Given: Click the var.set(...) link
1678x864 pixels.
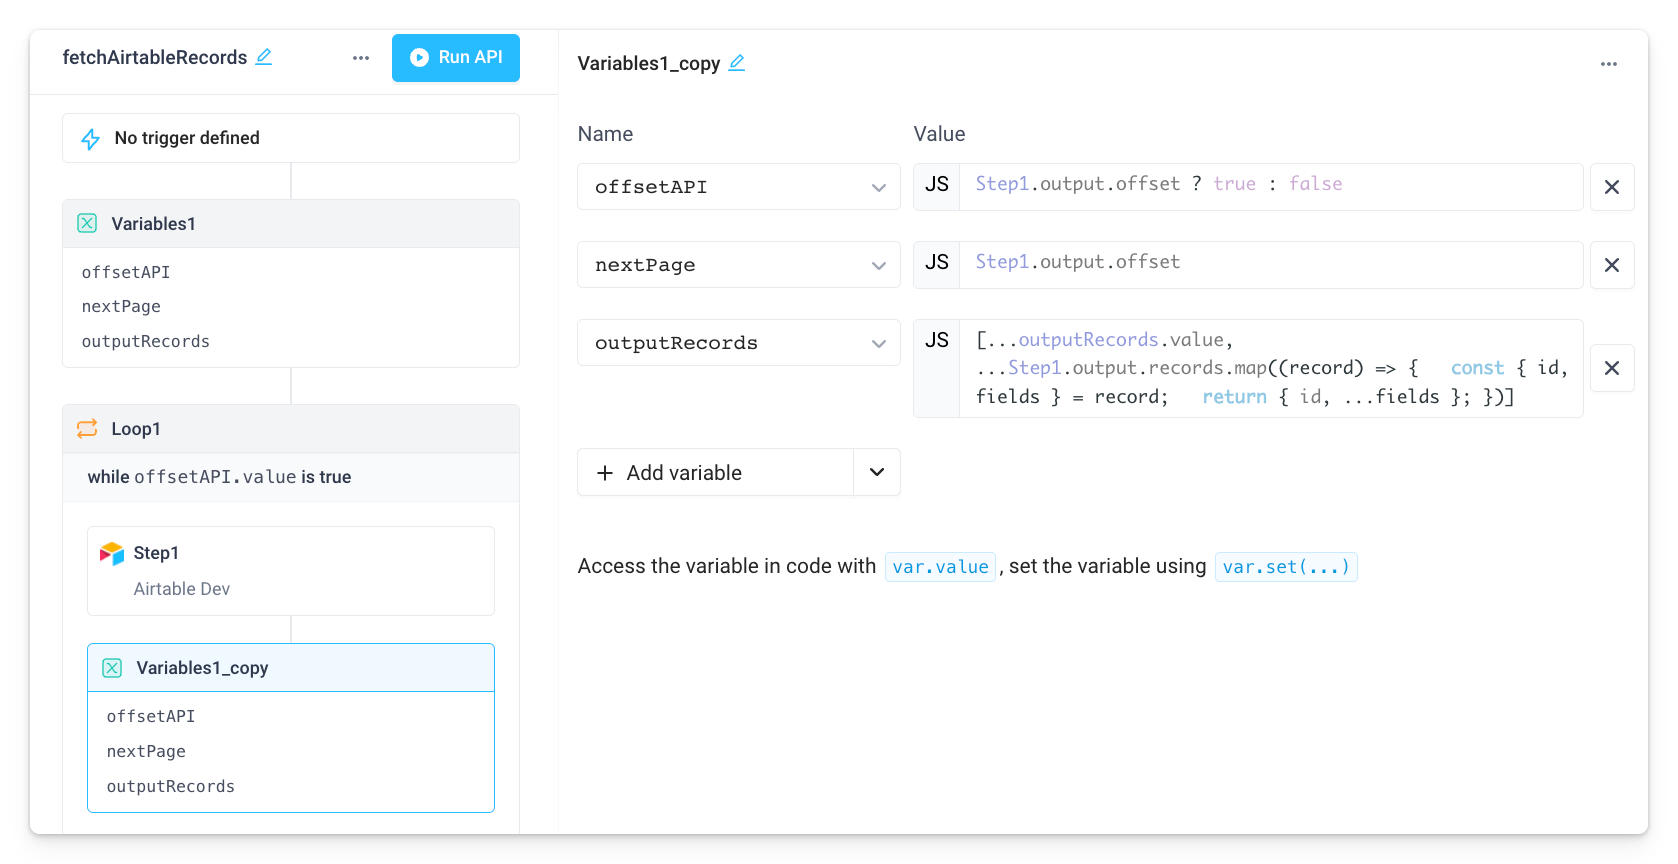Looking at the screenshot, I should point(1286,566).
